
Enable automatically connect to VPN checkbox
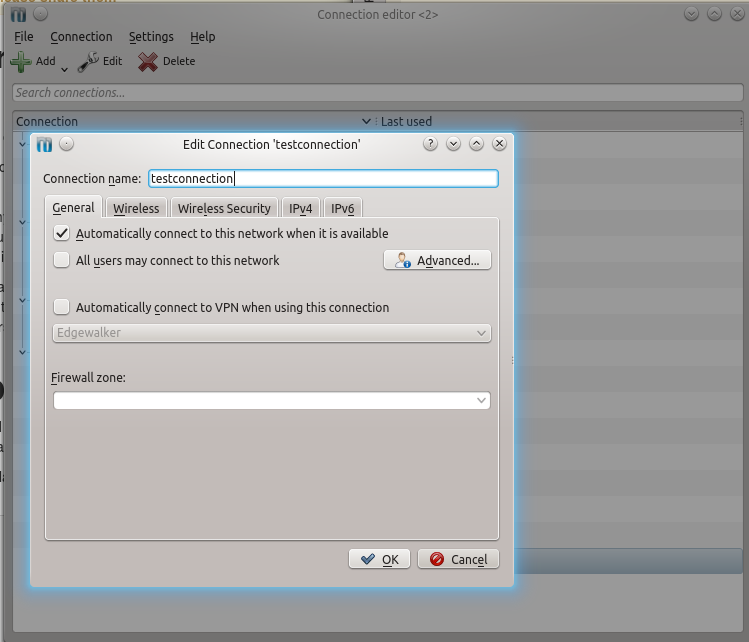click(x=62, y=307)
